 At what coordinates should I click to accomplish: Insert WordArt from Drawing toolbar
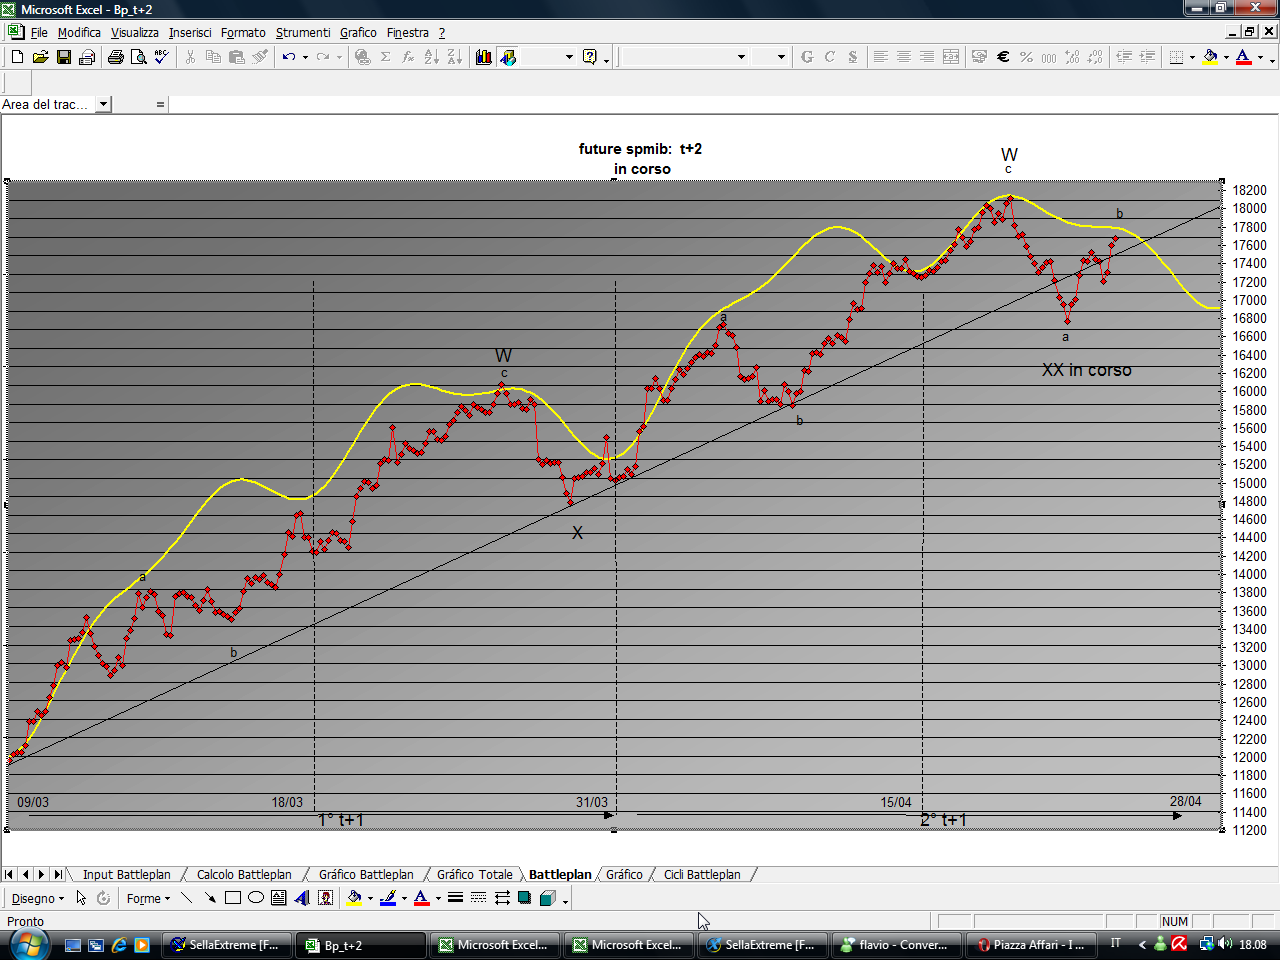[302, 898]
